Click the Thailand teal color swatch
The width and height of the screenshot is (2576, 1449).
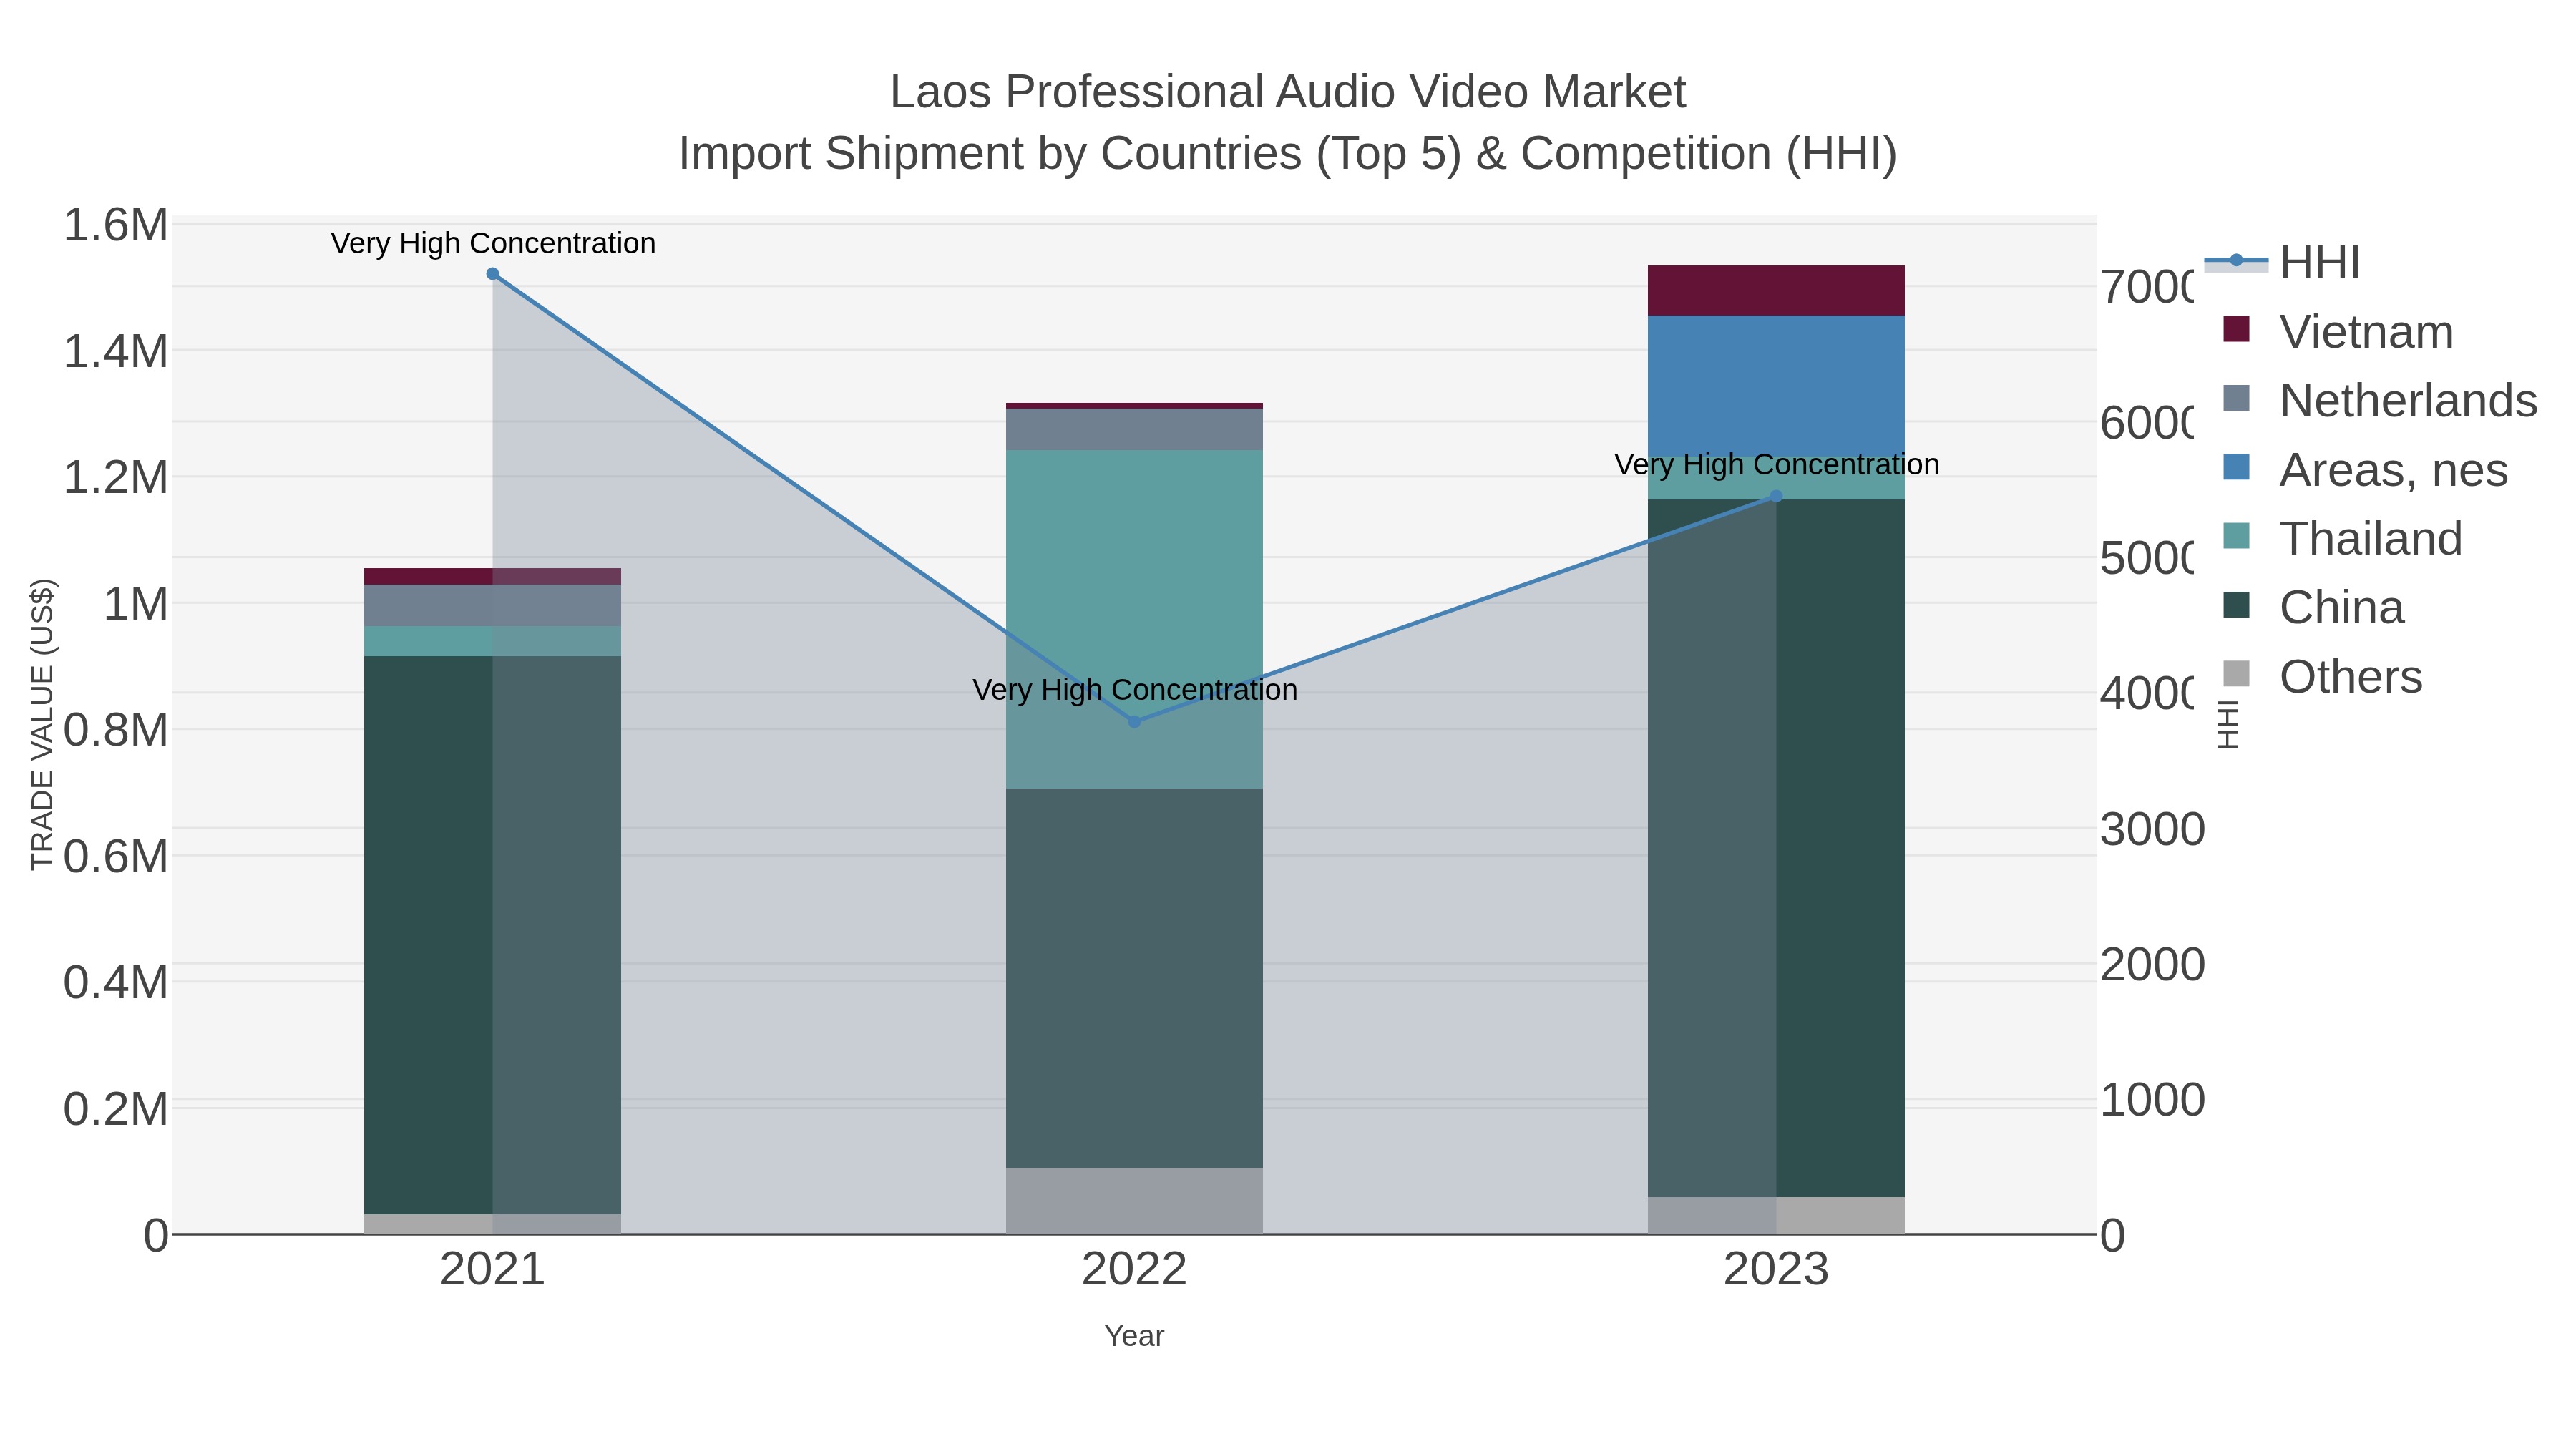2237,536
